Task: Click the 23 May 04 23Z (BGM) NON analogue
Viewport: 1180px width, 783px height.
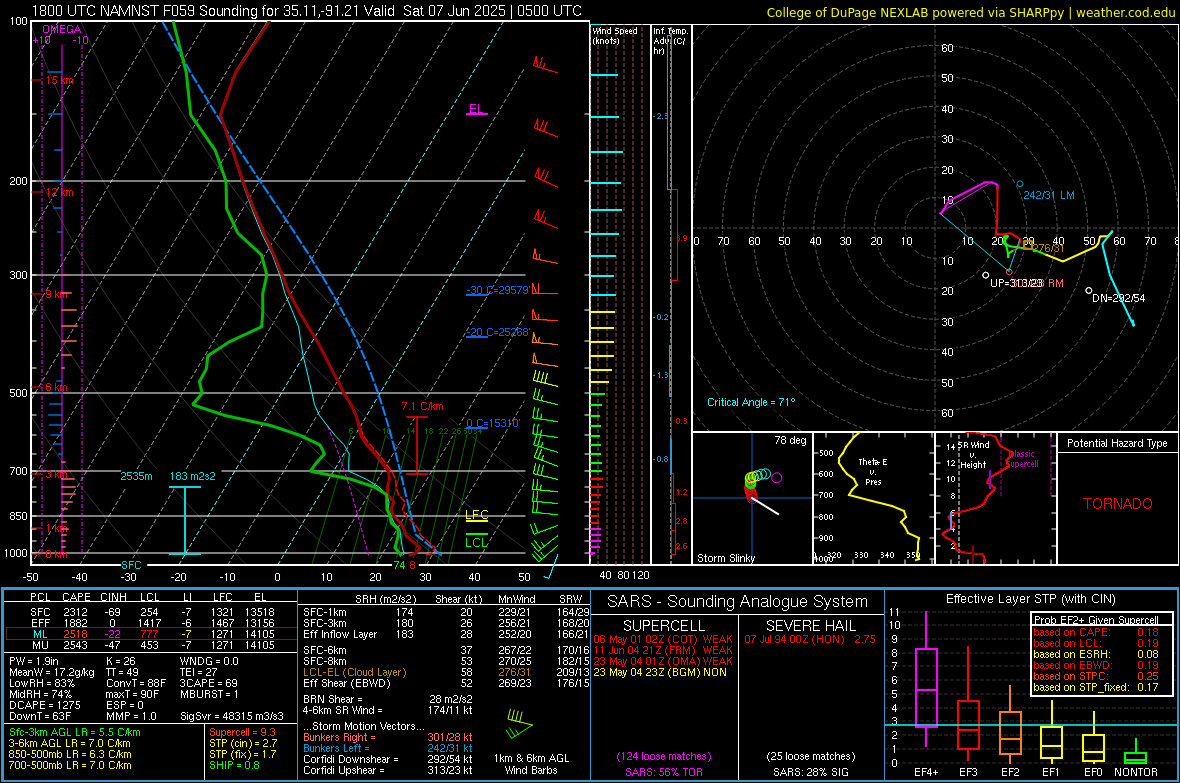Action: click(x=660, y=672)
